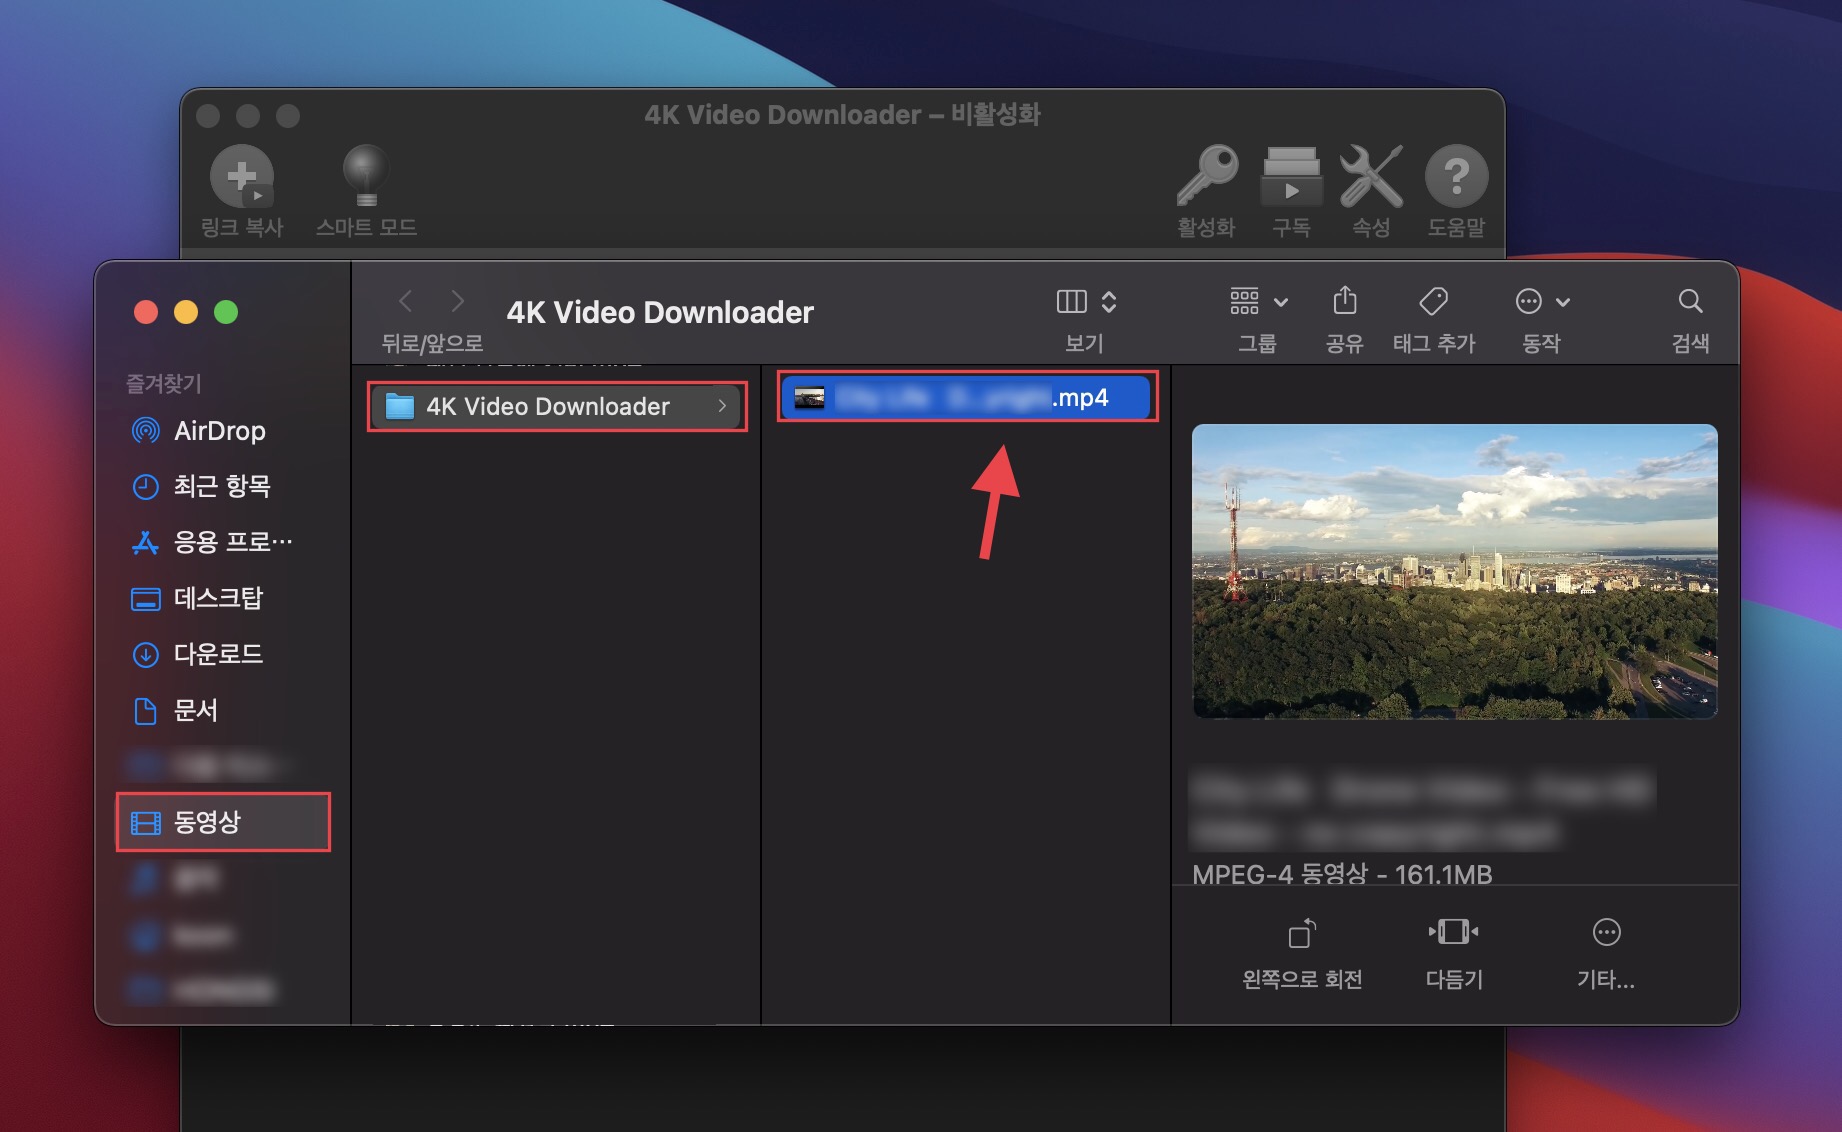Expand the Action menu chevron

1563,302
